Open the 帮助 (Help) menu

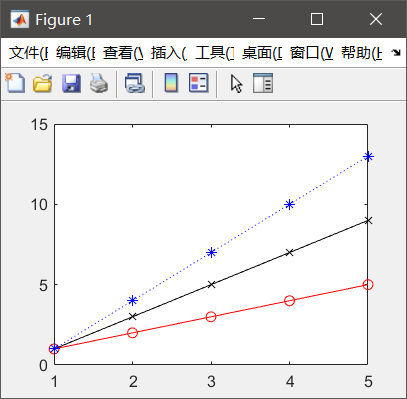362,53
